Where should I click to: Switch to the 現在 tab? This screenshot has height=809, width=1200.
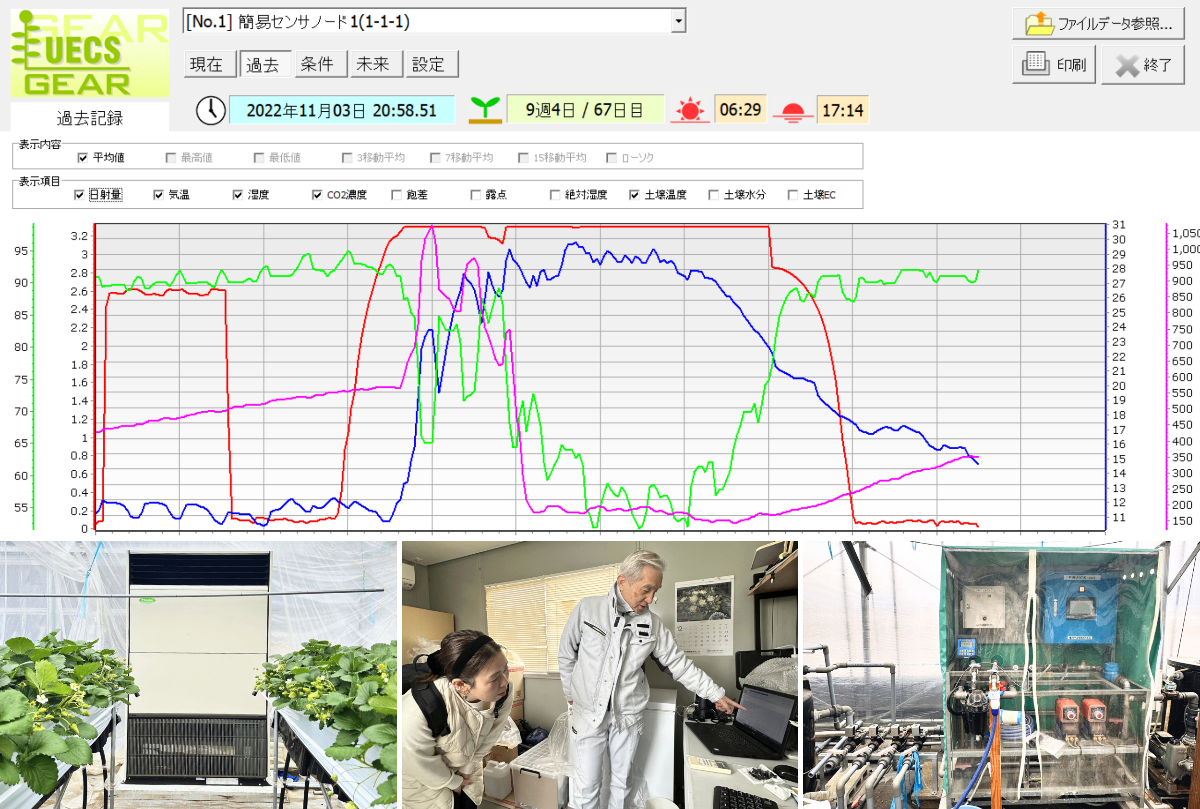point(207,64)
